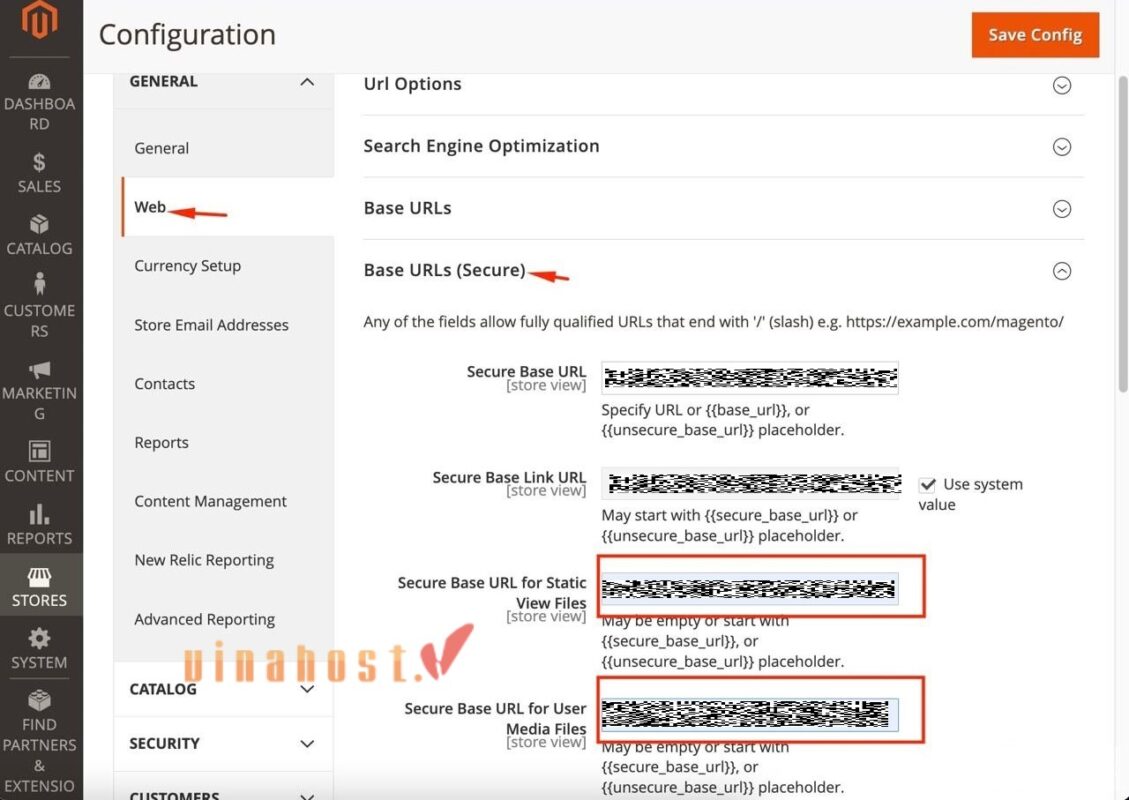Collapse the Base URLs (Secure) section
The height and width of the screenshot is (800, 1129).
pyautogui.click(x=1062, y=271)
